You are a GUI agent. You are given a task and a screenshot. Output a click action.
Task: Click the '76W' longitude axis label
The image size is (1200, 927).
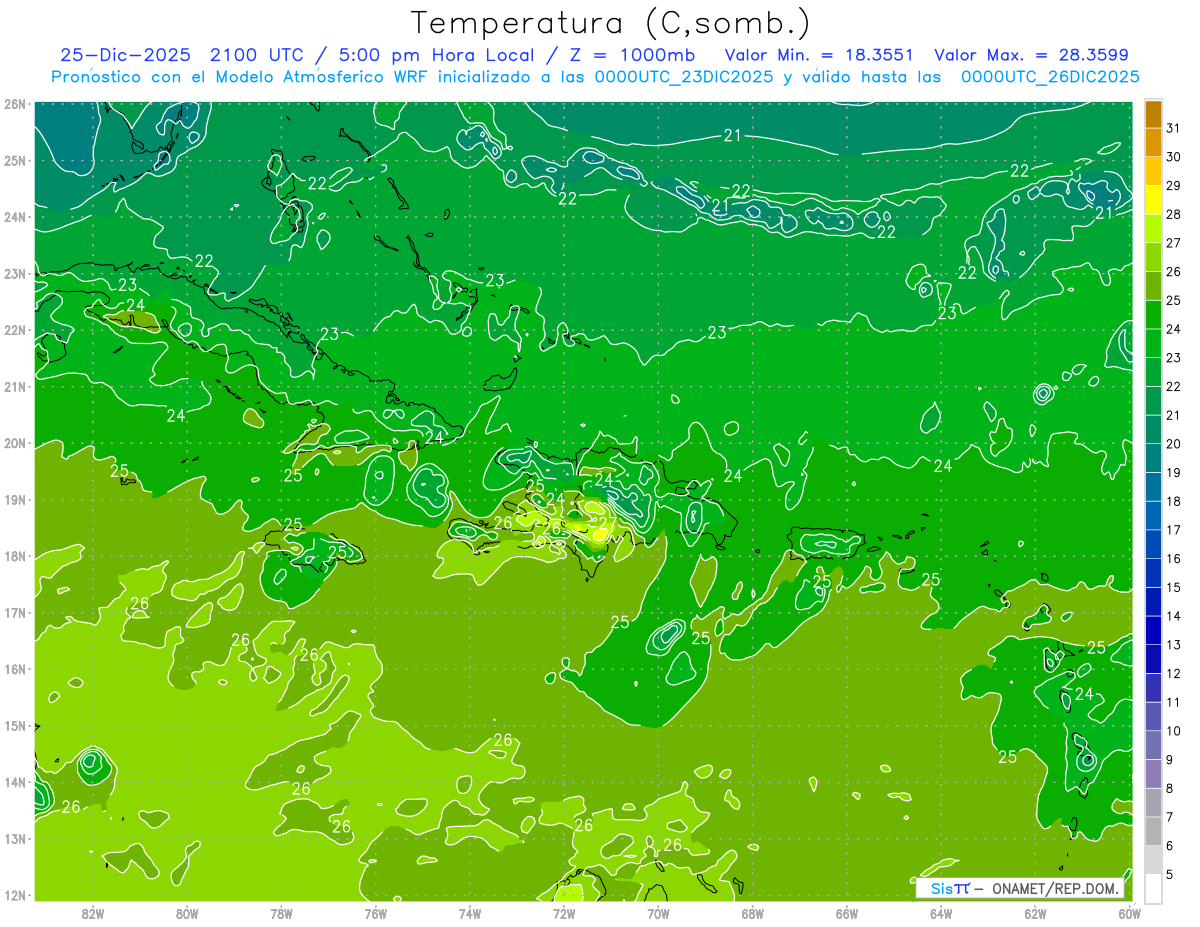pyautogui.click(x=376, y=913)
